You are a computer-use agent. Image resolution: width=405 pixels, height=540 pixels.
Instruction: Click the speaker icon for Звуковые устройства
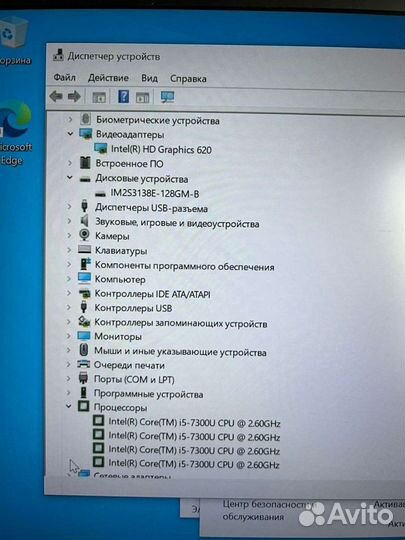[84, 221]
